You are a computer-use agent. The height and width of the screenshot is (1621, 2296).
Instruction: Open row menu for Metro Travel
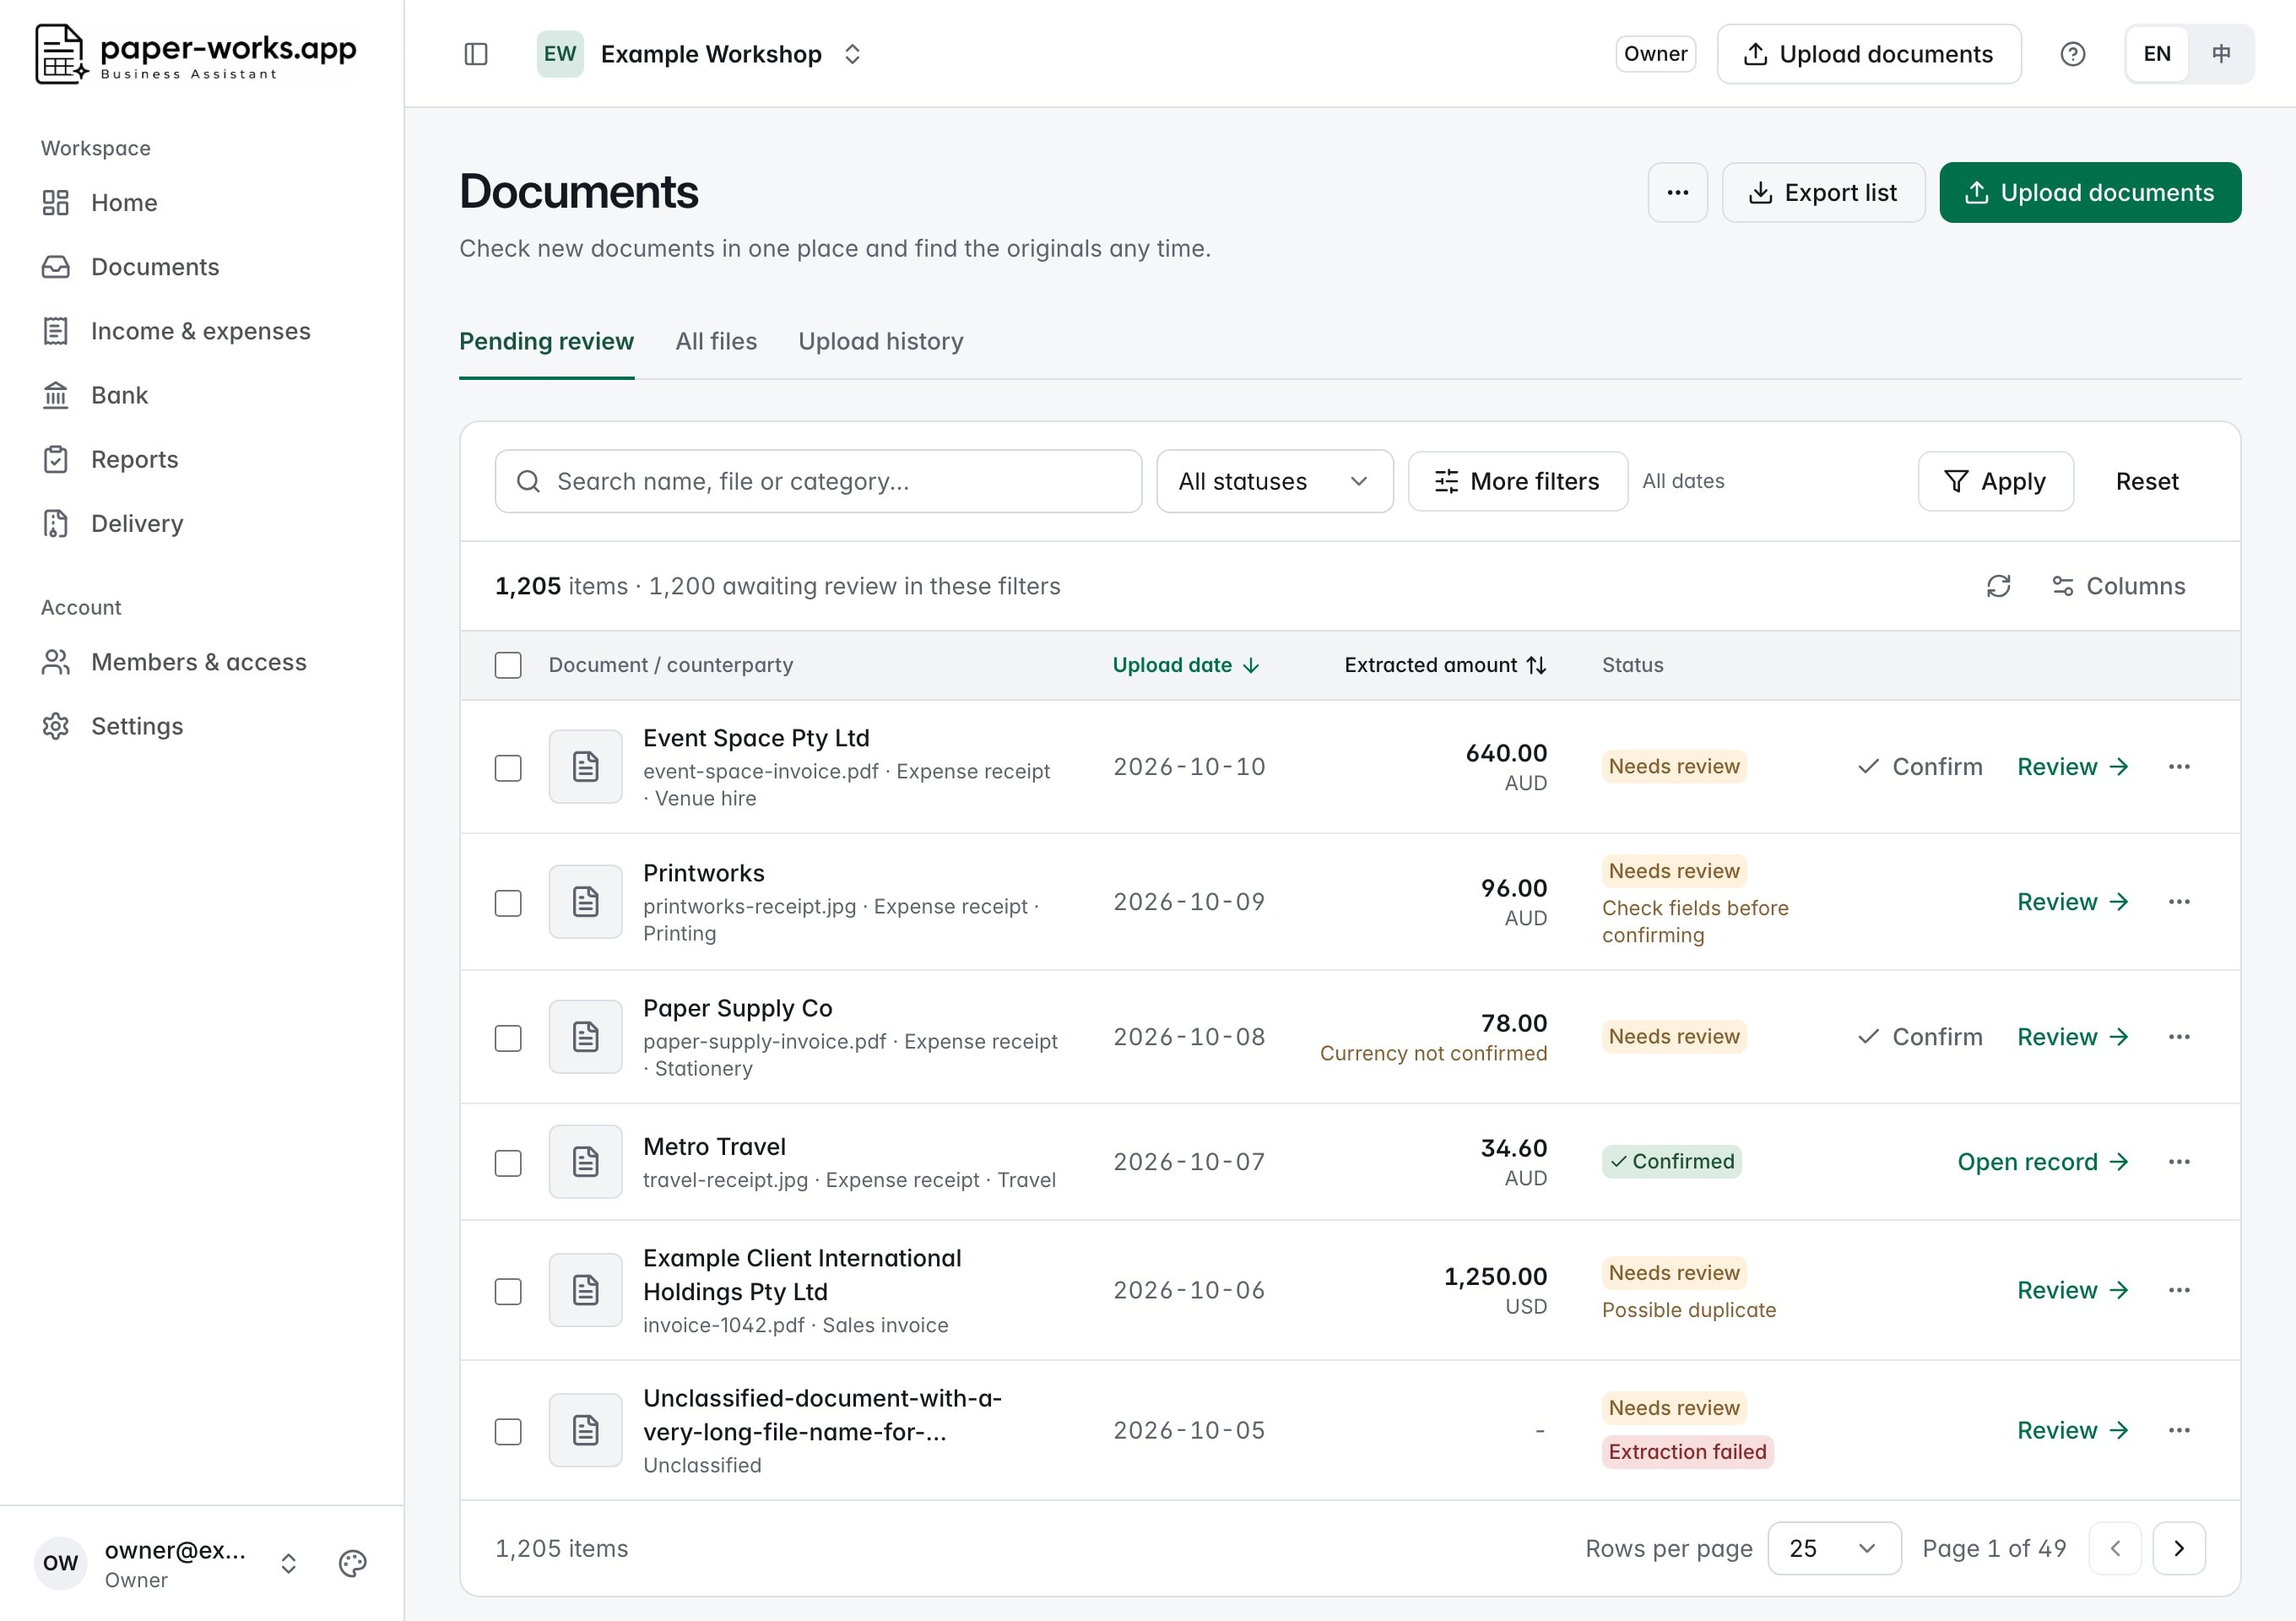click(x=2179, y=1162)
